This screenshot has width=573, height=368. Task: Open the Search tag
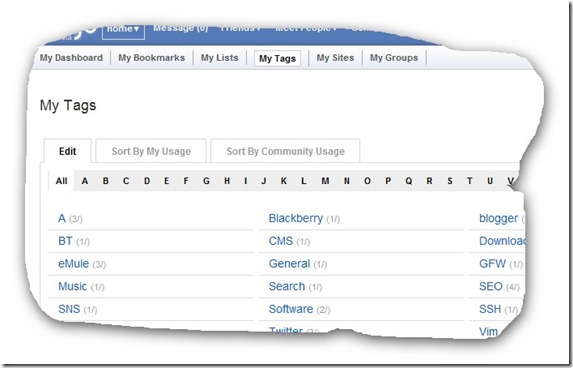coord(287,287)
